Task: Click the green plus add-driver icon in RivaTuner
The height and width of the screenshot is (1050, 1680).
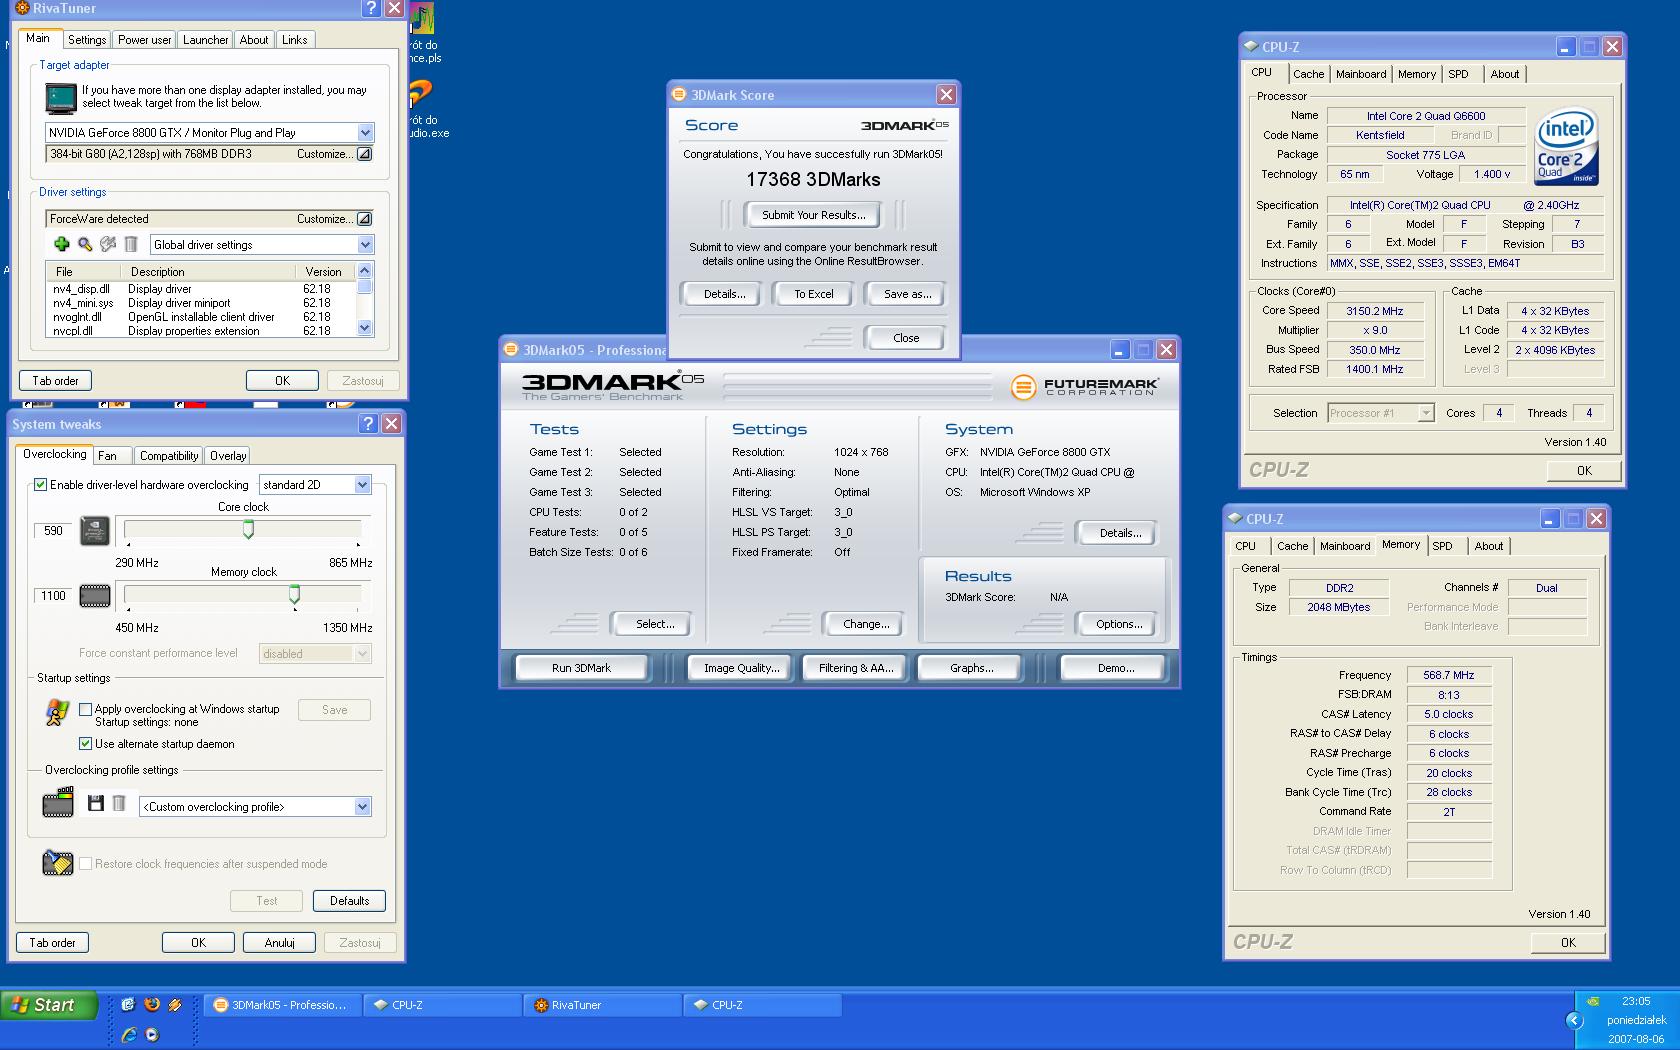Action: pyautogui.click(x=61, y=244)
